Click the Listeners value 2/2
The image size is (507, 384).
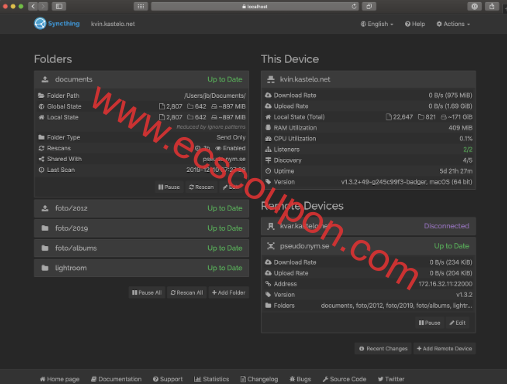click(x=468, y=149)
